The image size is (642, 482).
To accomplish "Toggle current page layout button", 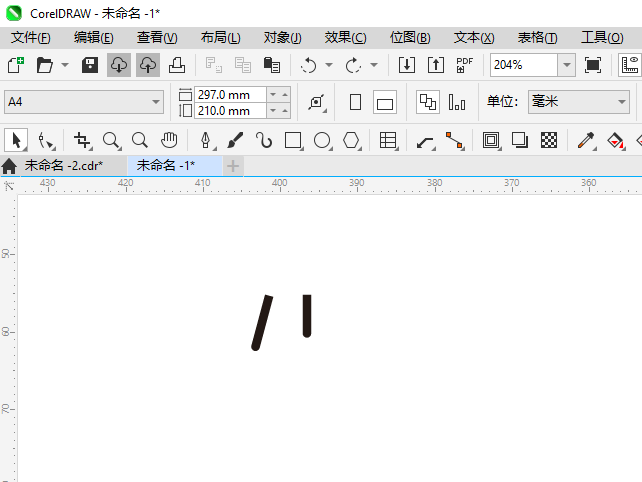I will pyautogui.click(x=457, y=102).
